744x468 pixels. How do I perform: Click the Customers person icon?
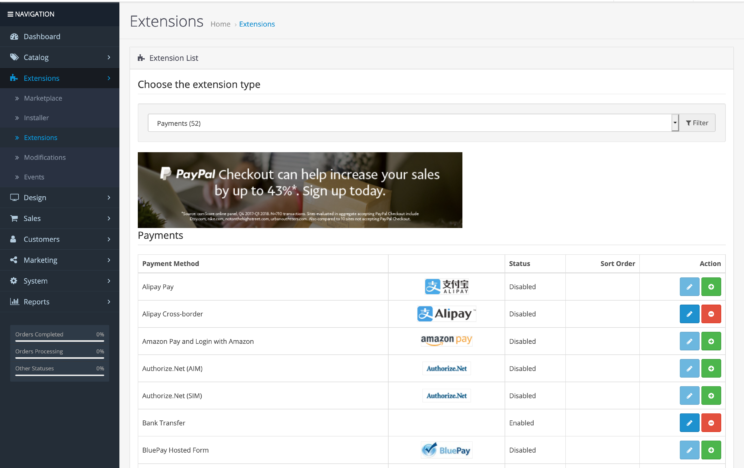coord(13,239)
